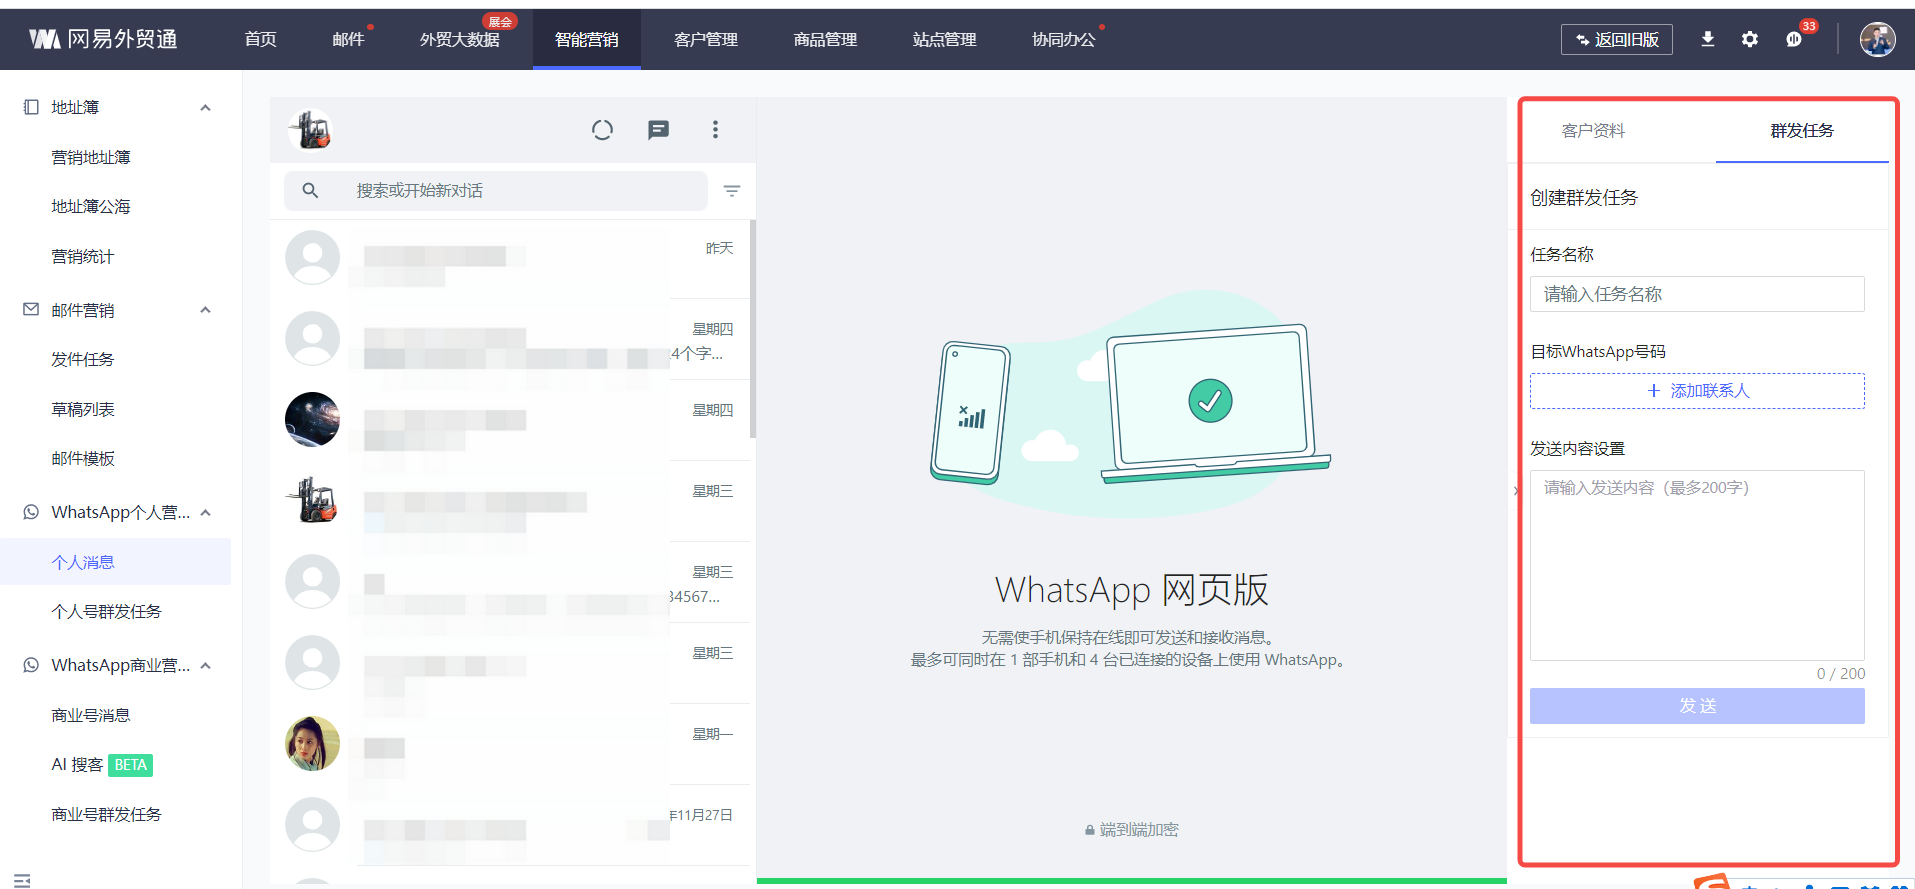Select 智能营销 top menu
This screenshot has height=889, width=1915.
click(x=586, y=39)
